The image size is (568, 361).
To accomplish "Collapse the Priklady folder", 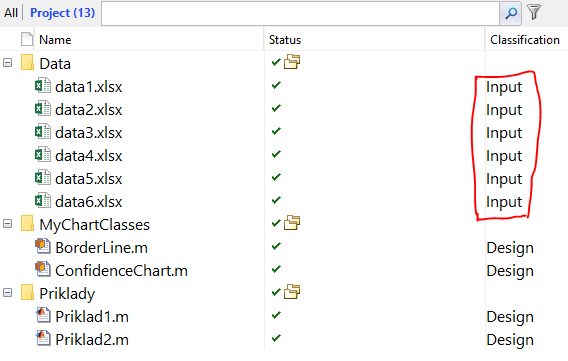I will (x=7, y=293).
